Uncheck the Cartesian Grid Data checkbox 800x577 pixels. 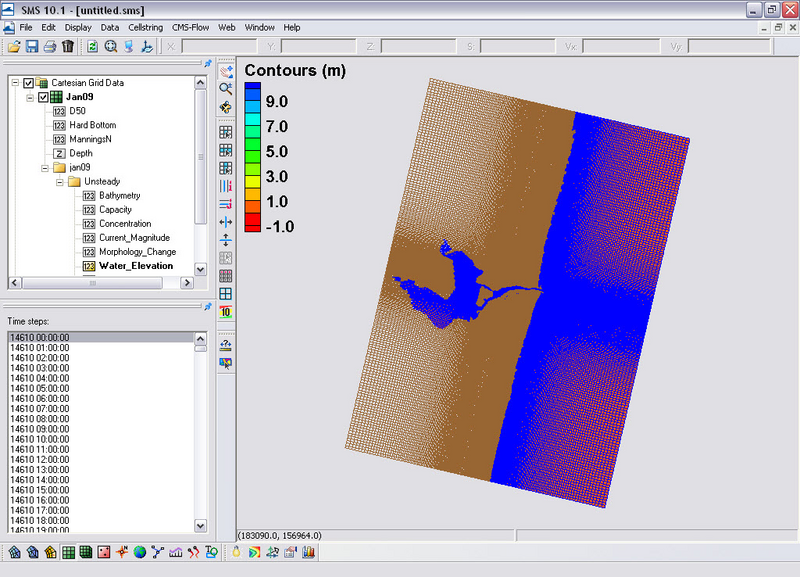click(x=29, y=83)
